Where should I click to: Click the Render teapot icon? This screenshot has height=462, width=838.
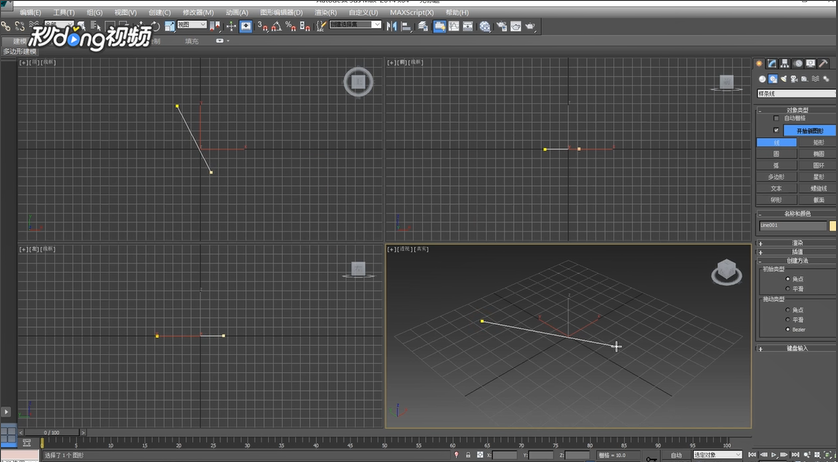tap(530, 26)
